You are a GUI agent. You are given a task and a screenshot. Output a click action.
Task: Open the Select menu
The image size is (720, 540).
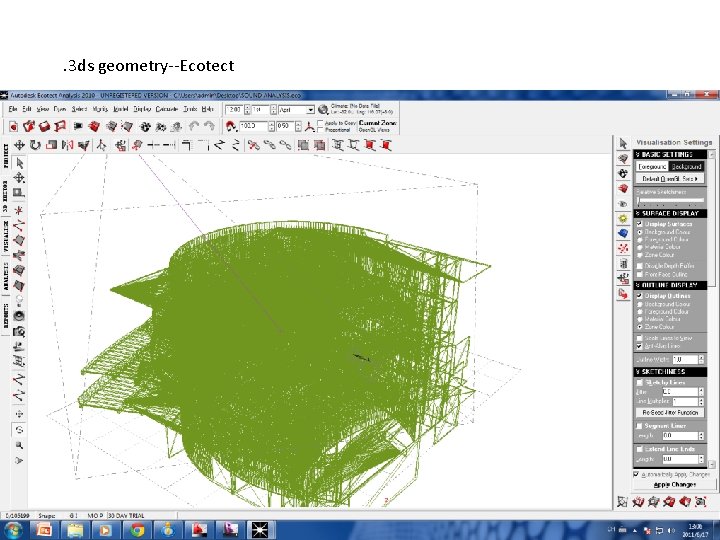click(x=79, y=109)
